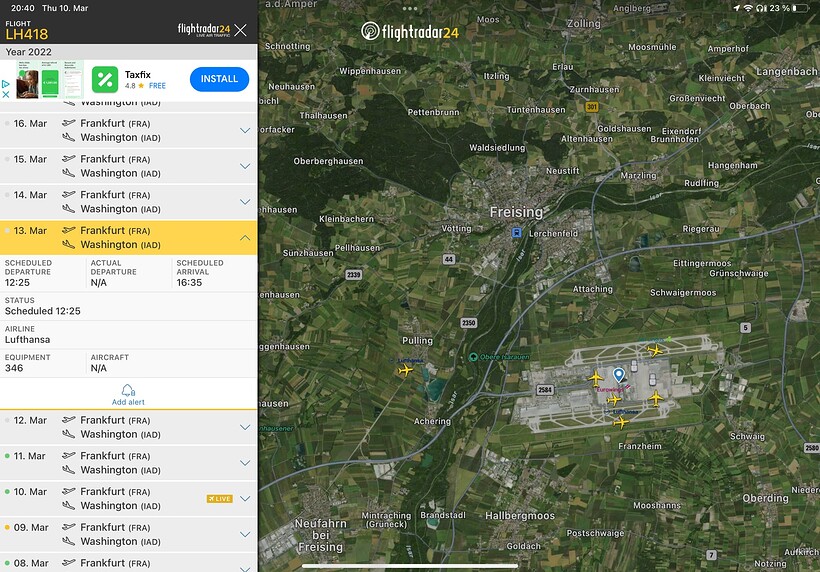
Task: Select the 12. Mar Washington (IAD) arrival text
Action: 120,434
